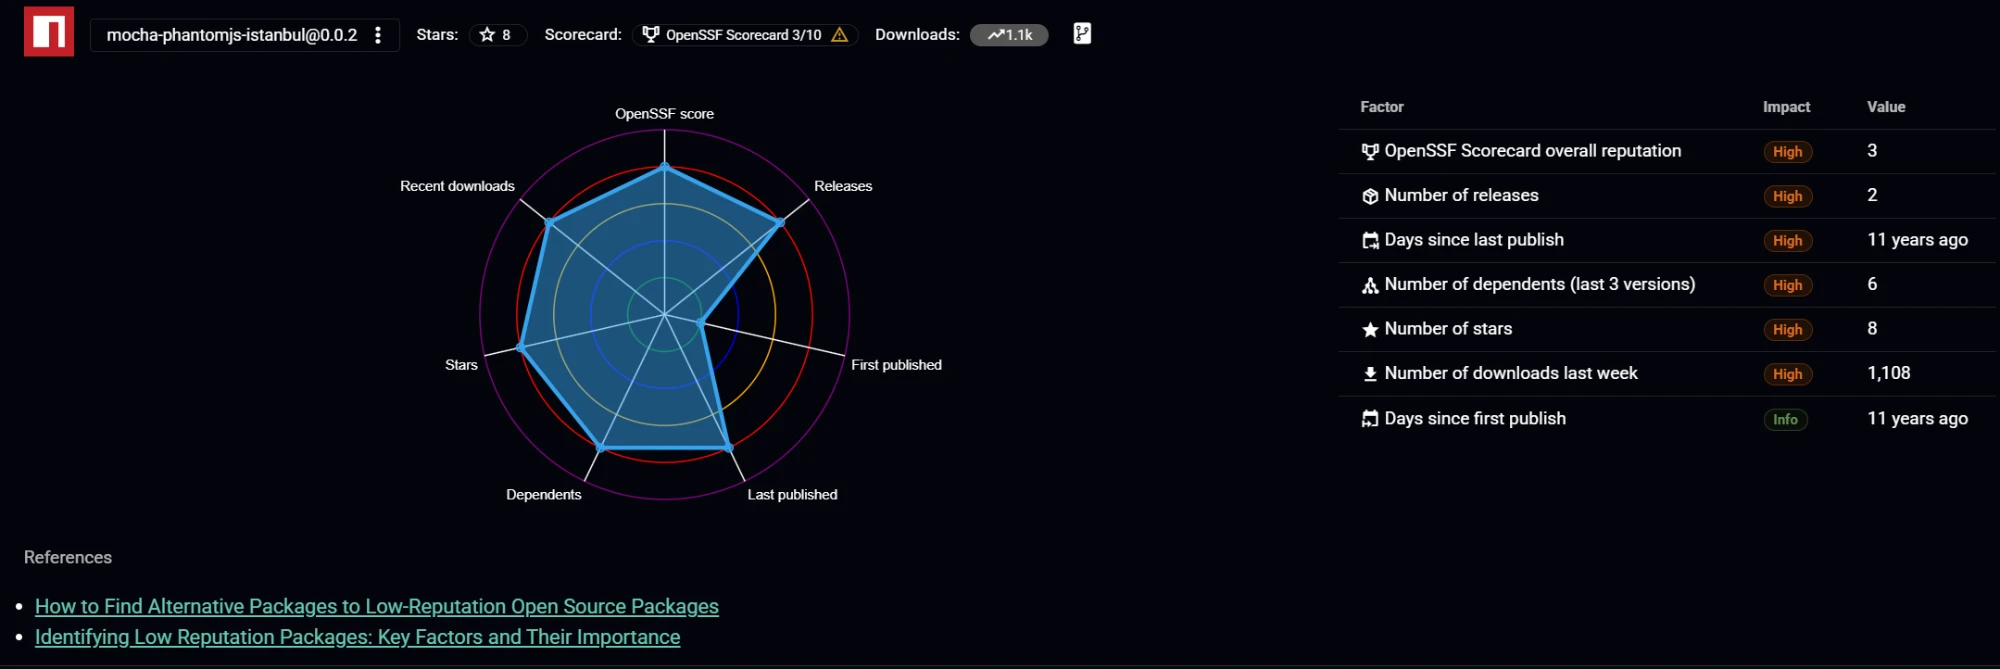Click High badge in OpenSSF Scorecard row
Screen dimensions: 2000x669
[1787, 152]
